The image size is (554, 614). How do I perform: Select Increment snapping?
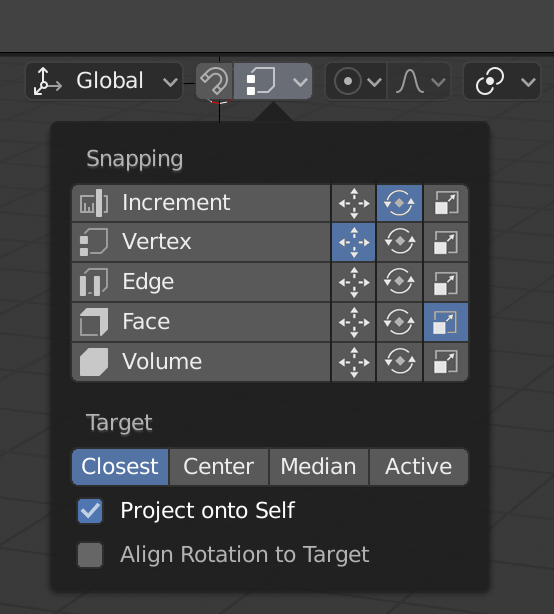pyautogui.click(x=201, y=203)
